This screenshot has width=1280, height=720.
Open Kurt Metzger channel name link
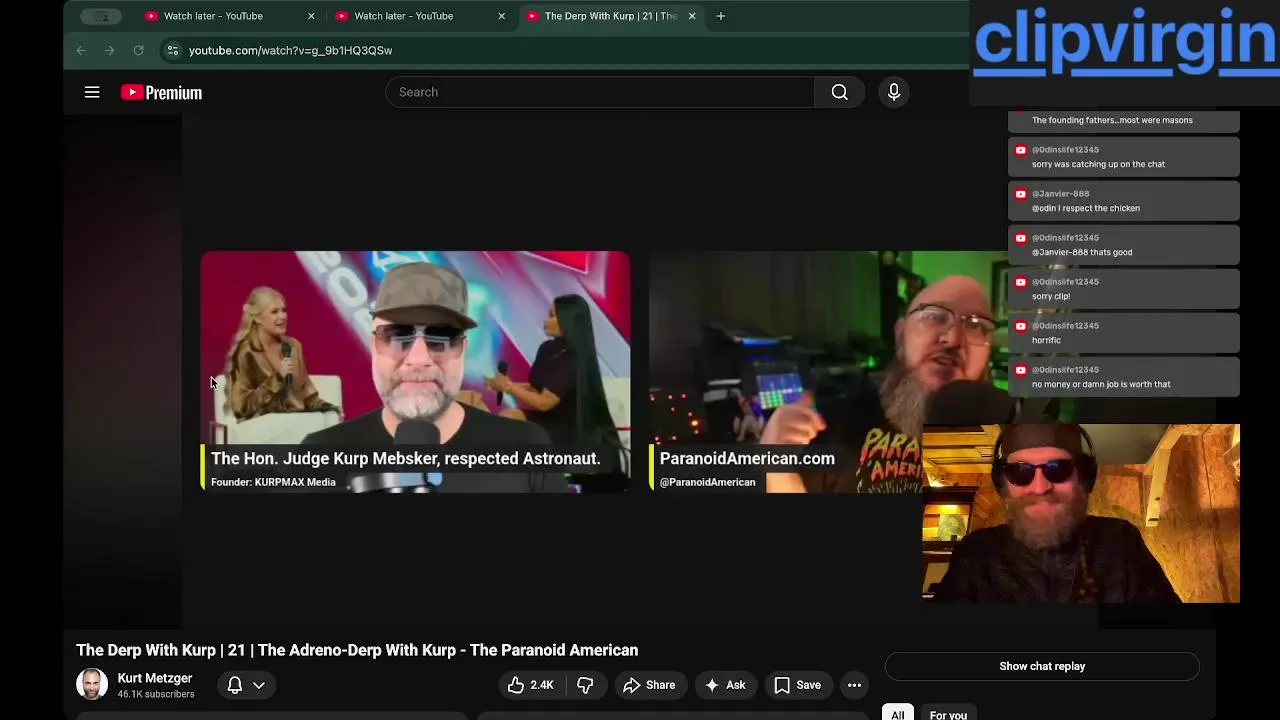(x=155, y=678)
